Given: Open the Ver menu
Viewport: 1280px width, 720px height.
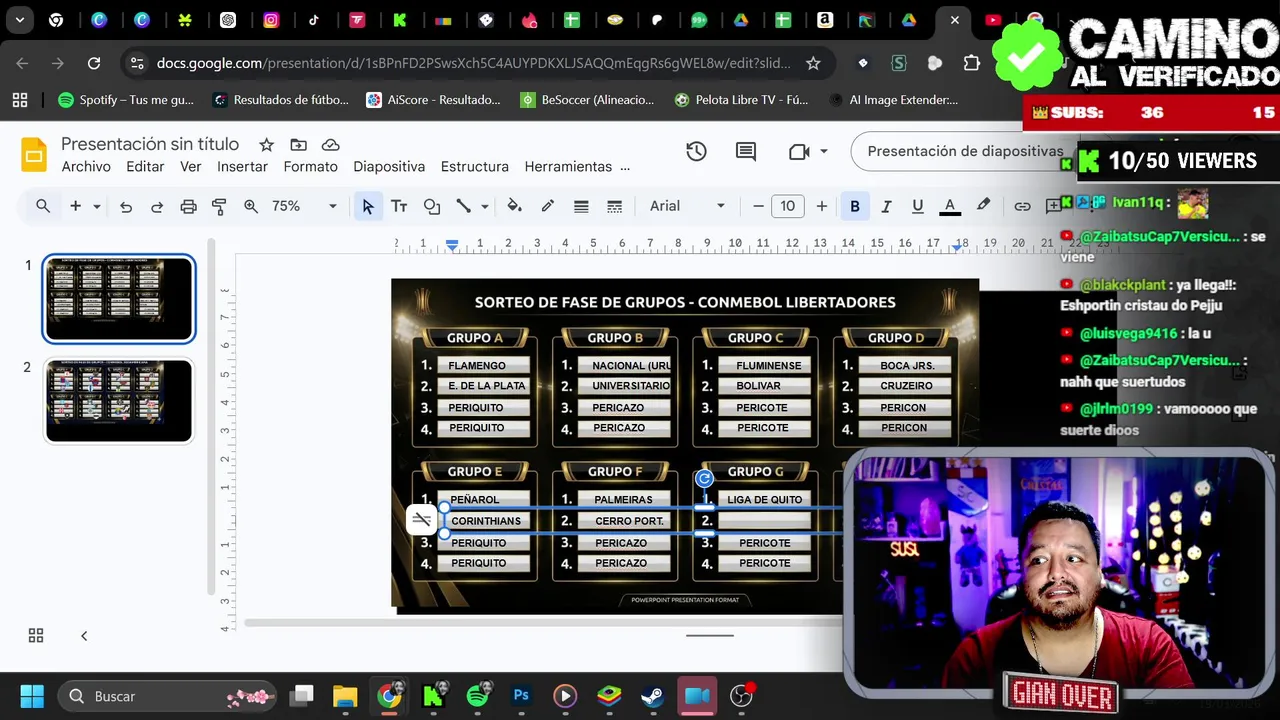Looking at the screenshot, I should 191,167.
